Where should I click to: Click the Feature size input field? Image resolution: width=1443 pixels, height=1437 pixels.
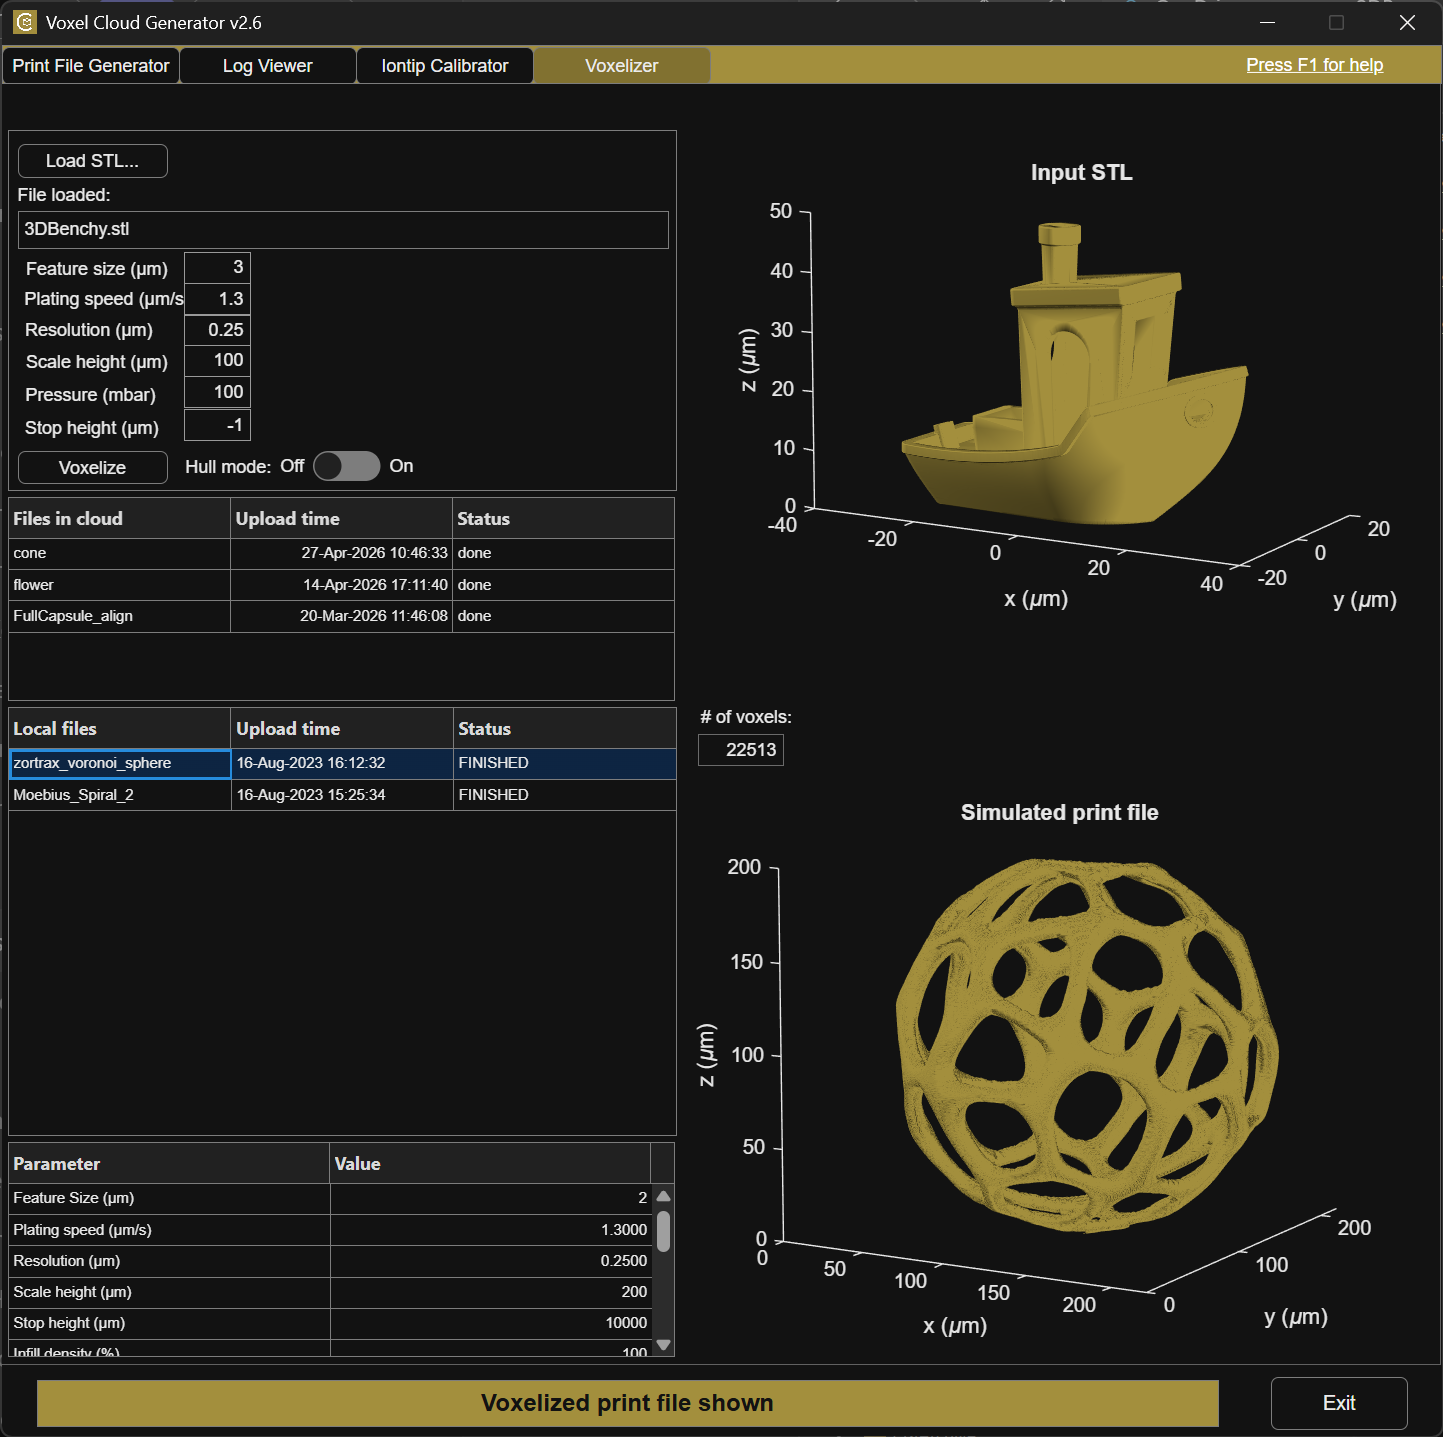(x=217, y=268)
